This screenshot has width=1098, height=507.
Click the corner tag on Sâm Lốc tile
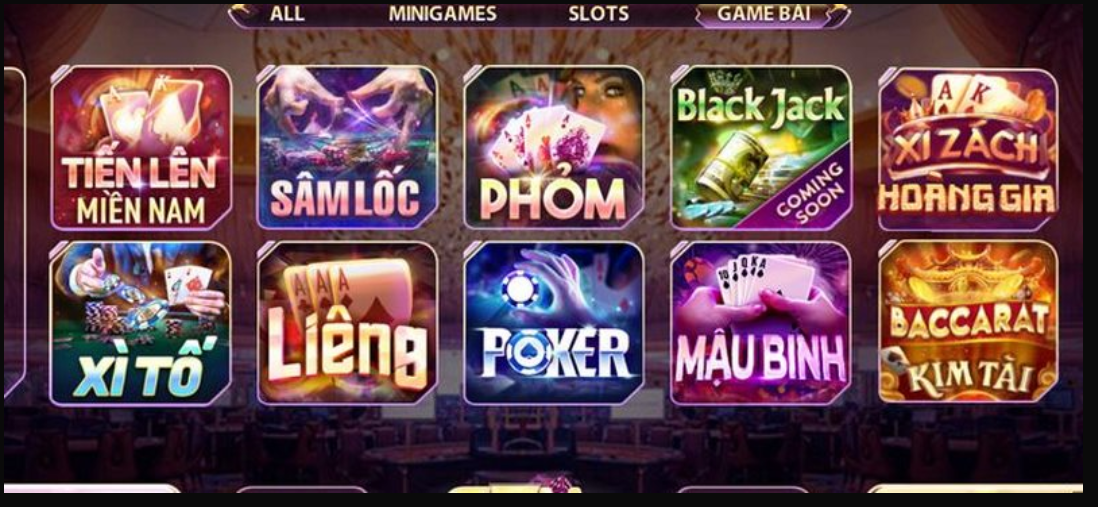coord(266,74)
